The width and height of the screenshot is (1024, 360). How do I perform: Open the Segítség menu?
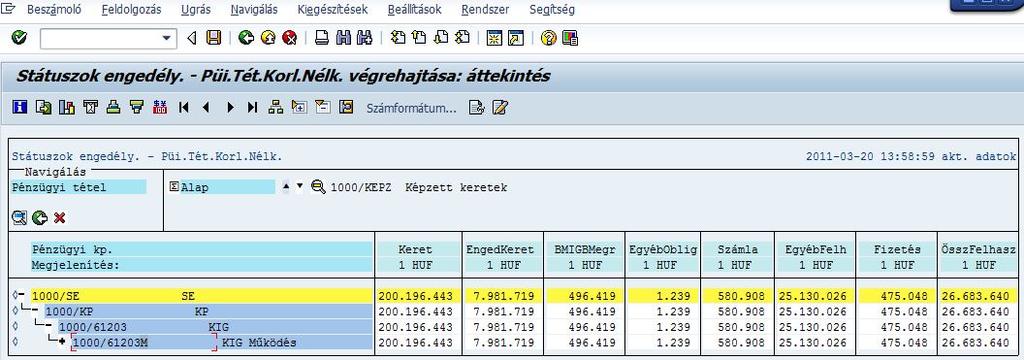click(552, 10)
